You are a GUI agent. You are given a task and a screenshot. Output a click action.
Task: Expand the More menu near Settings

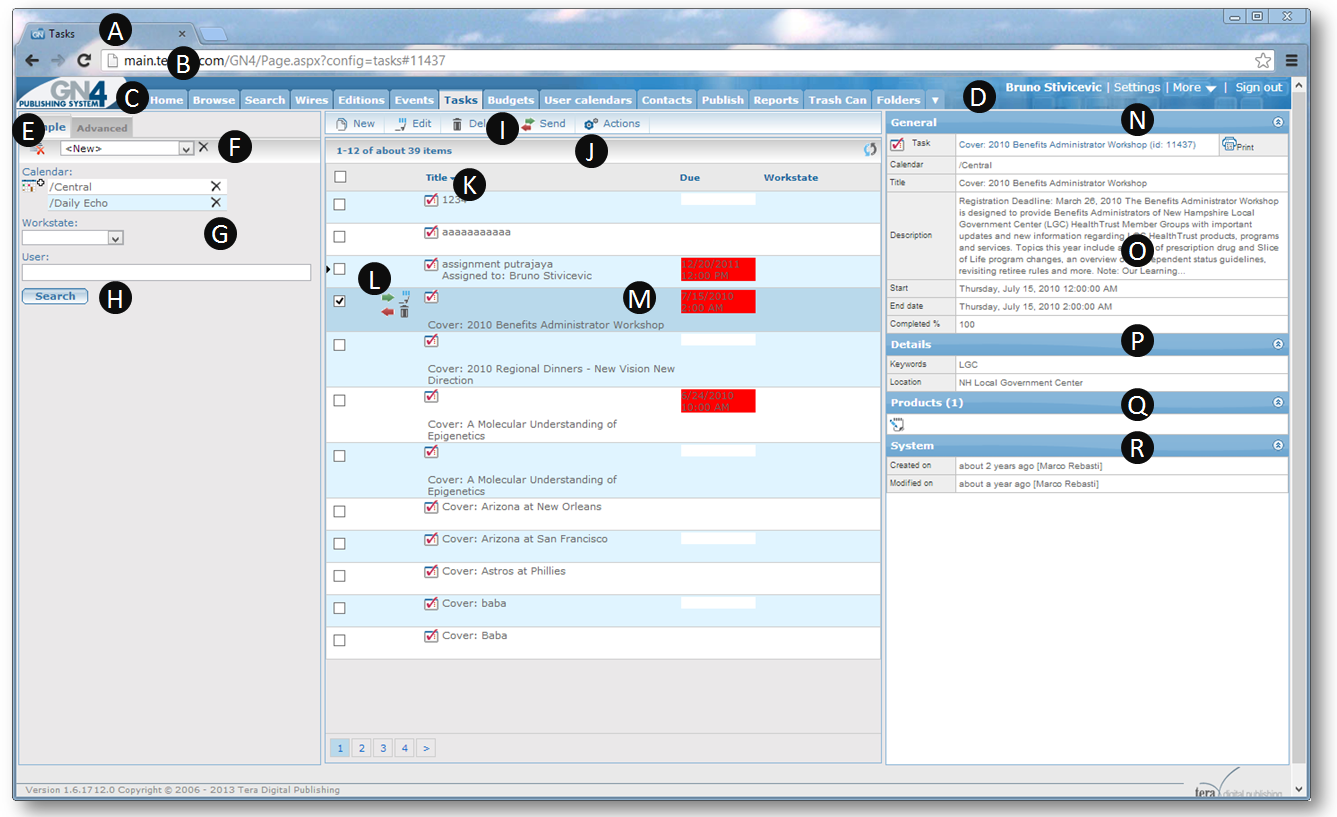[x=1194, y=88]
